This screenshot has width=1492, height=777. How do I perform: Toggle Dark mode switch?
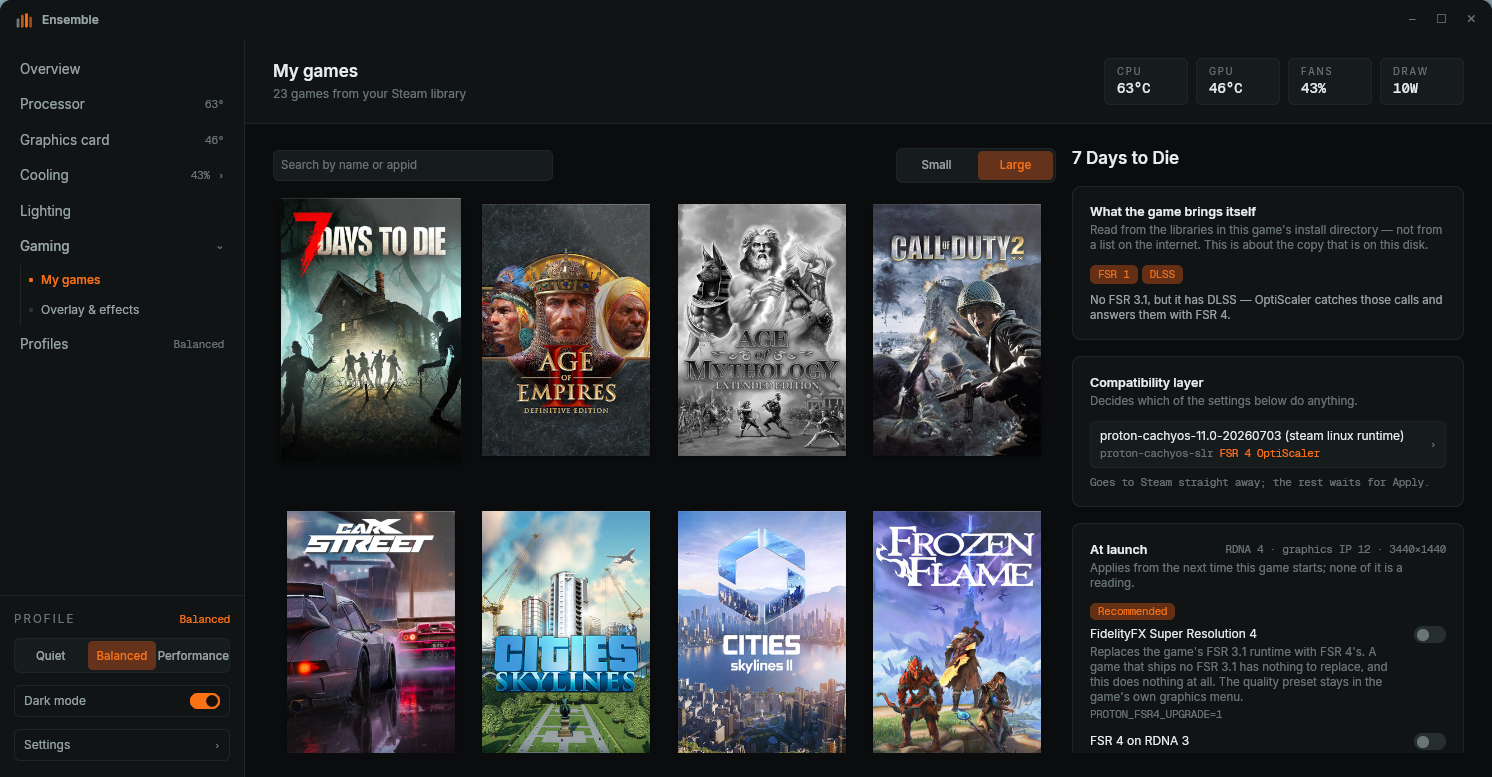(205, 701)
